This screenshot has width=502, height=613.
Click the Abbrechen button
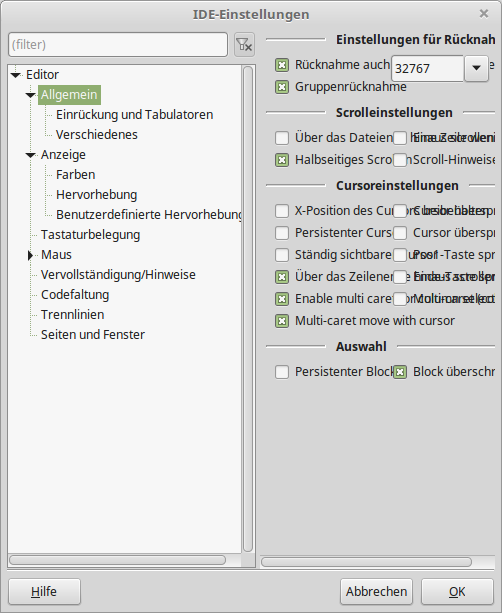[x=376, y=591]
